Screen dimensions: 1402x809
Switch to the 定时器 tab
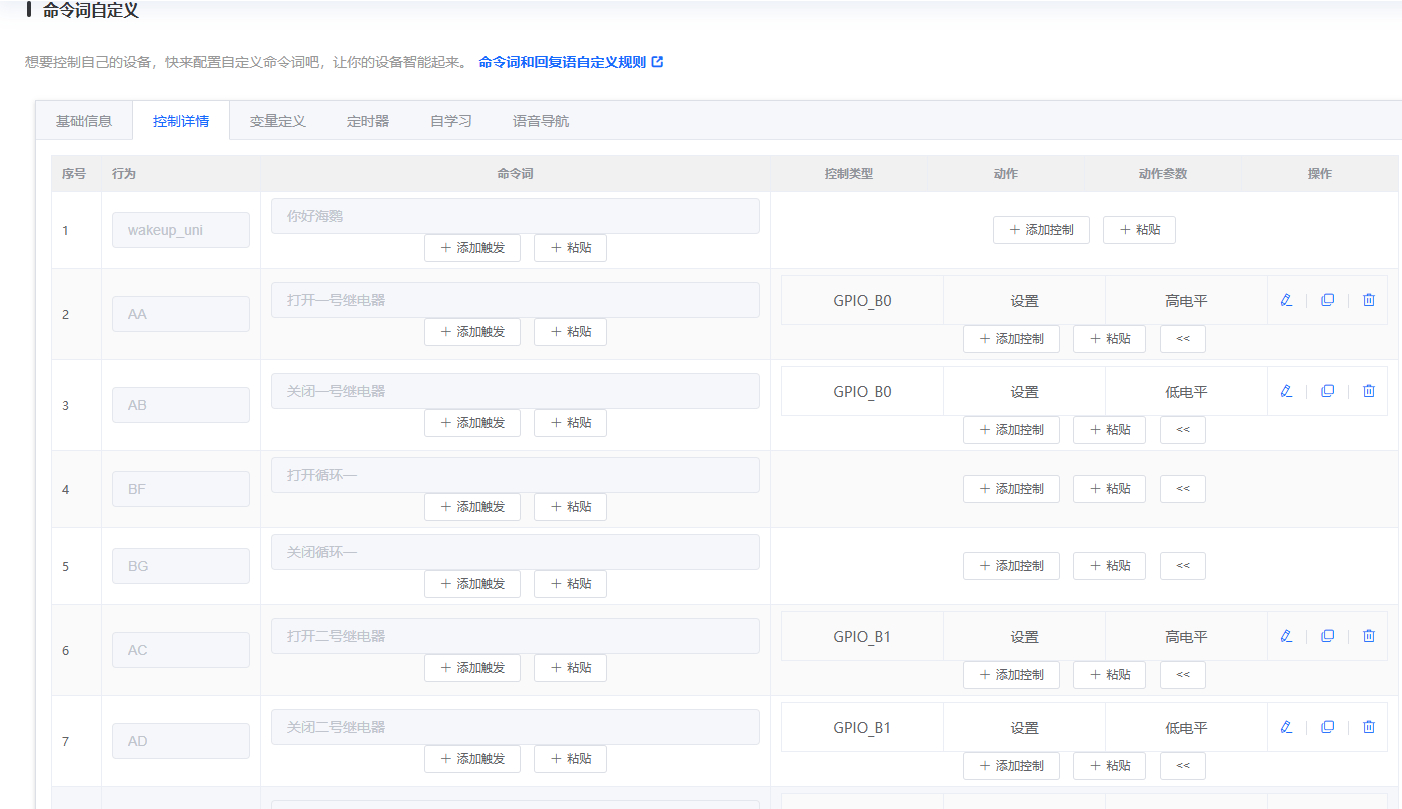pos(368,120)
